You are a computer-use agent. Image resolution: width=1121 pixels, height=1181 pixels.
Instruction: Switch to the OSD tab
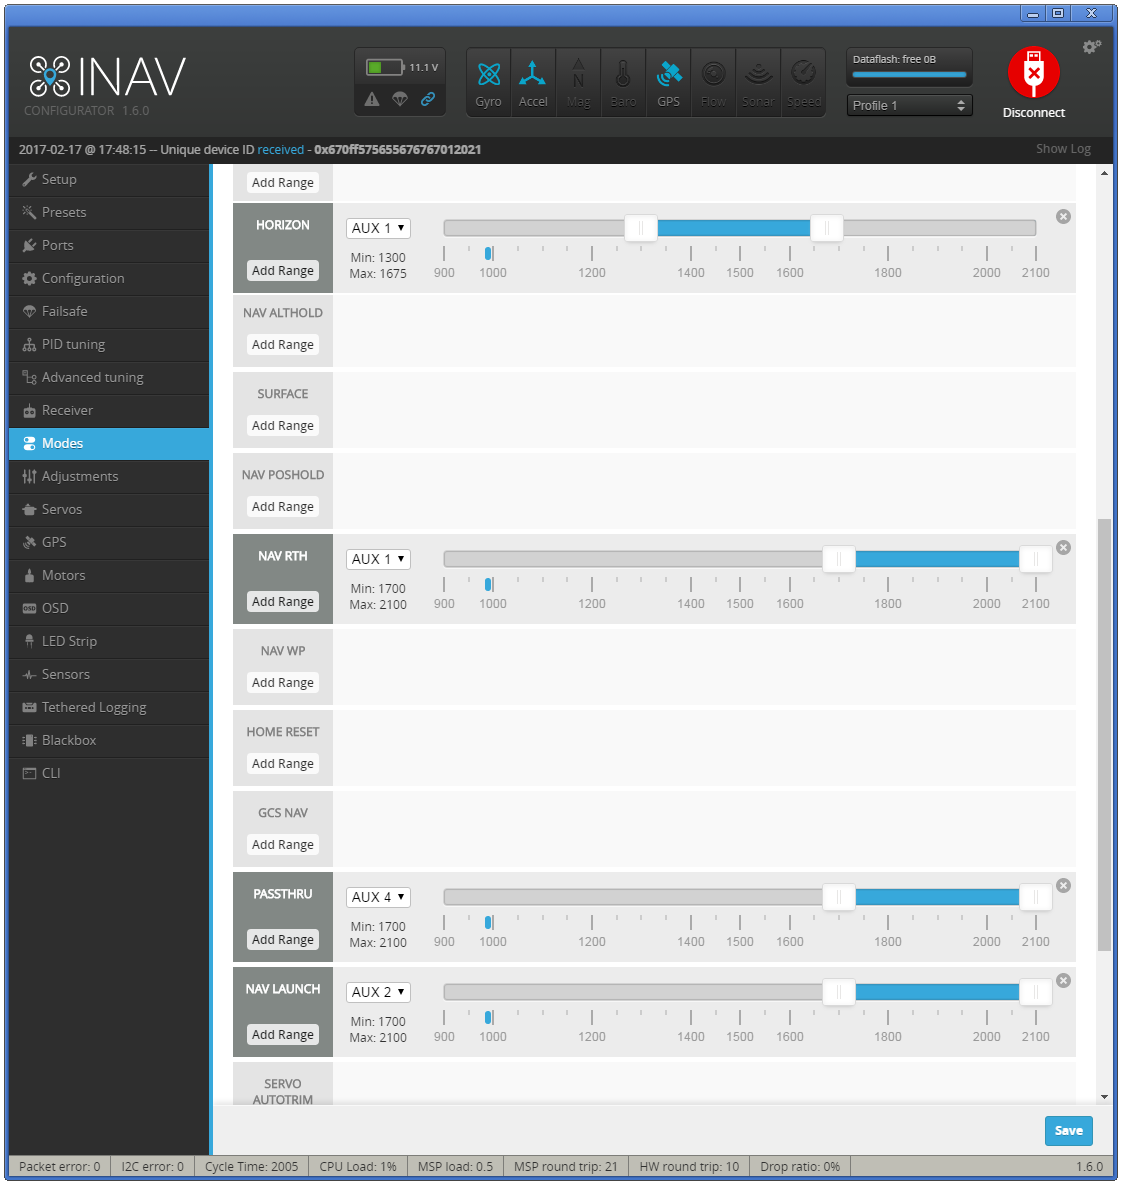point(109,609)
